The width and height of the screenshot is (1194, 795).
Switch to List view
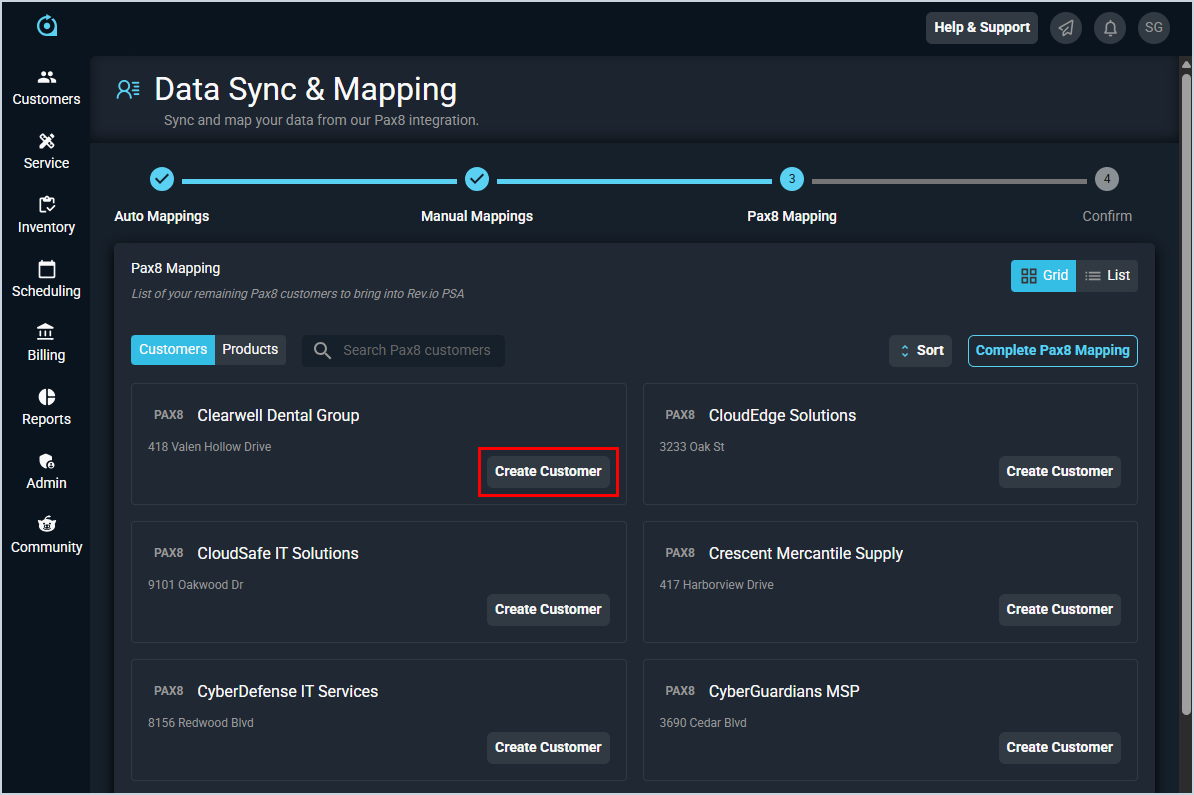point(1107,276)
